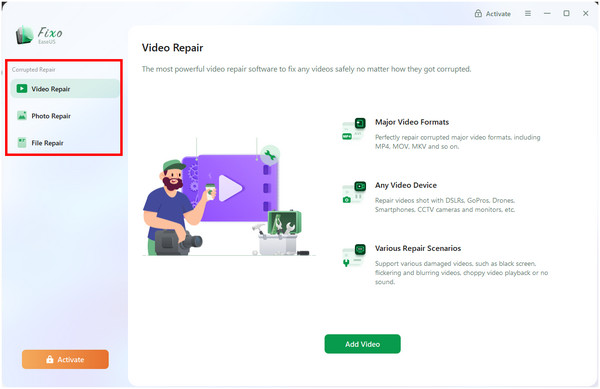Image resolution: width=600 pixels, height=389 pixels.
Task: Maximize the Fixo window
Action: 566,13
